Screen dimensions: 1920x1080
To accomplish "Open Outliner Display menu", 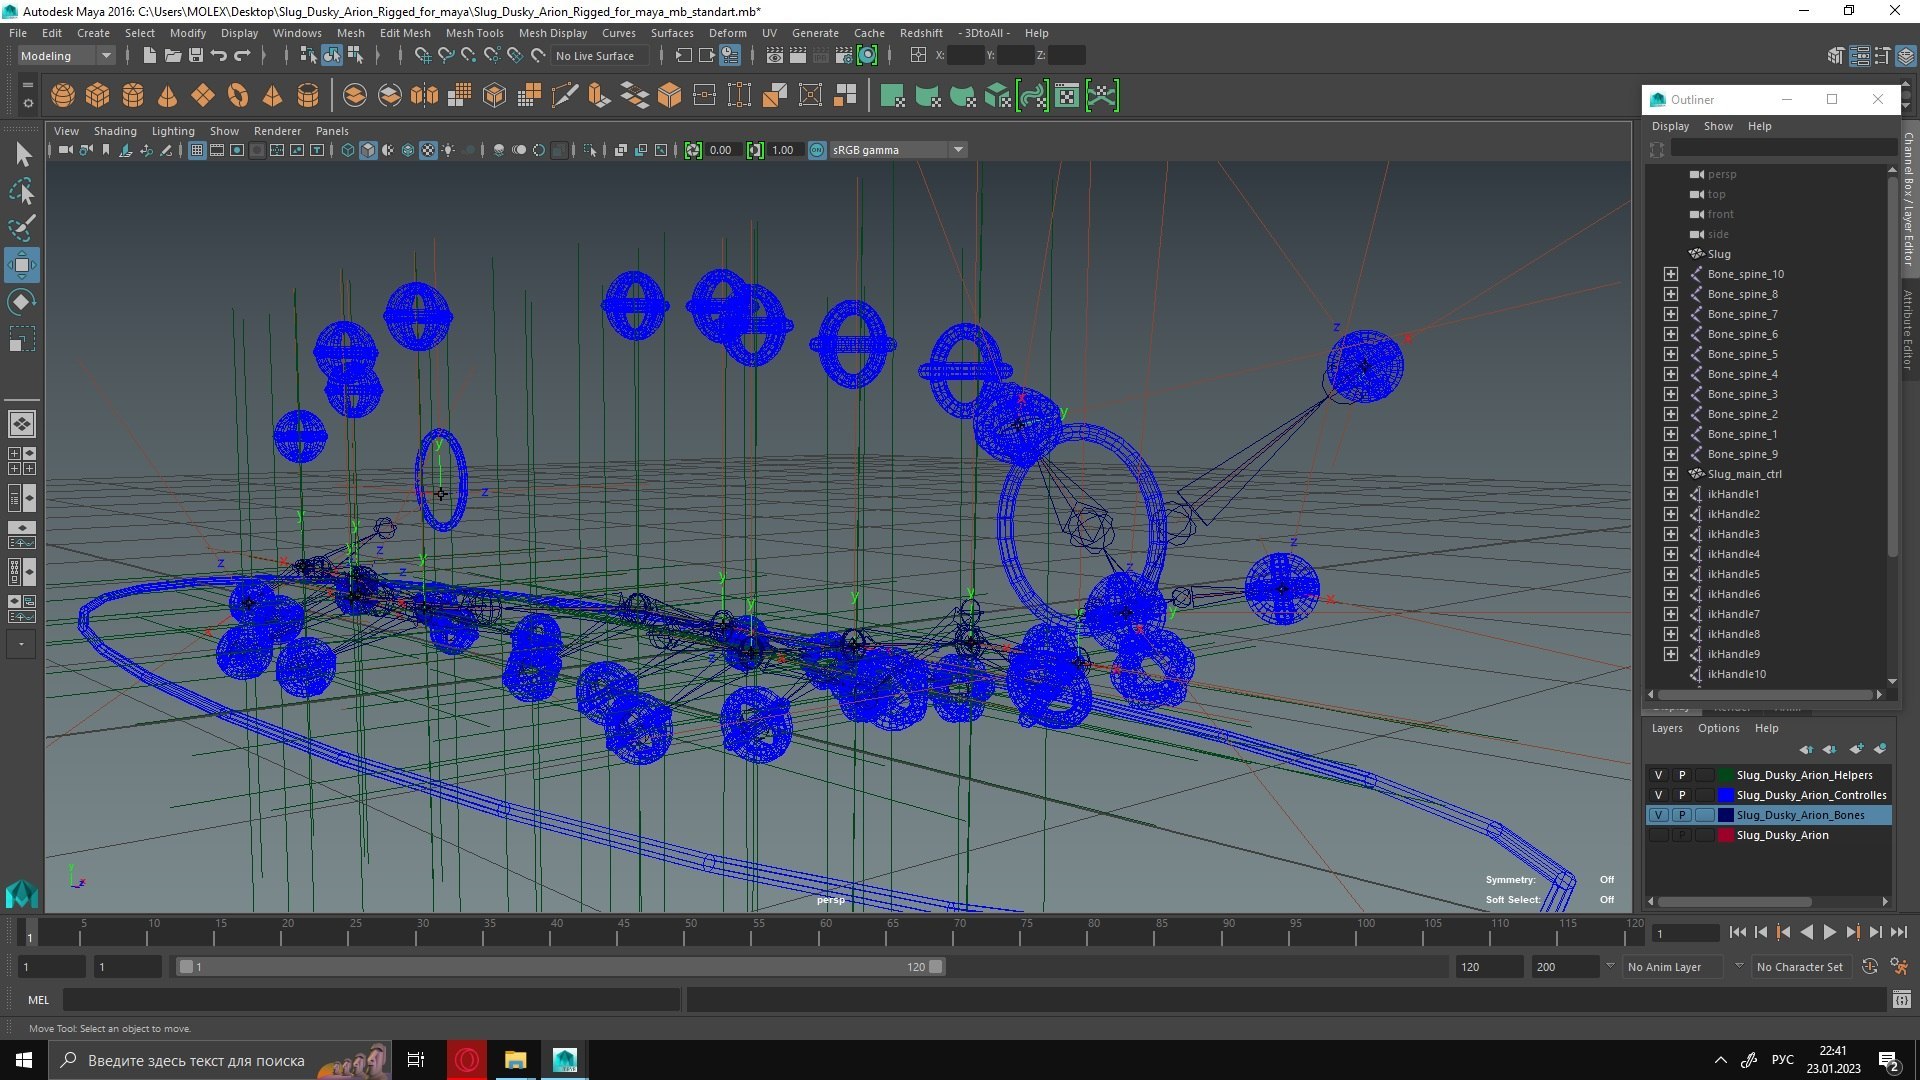I will pos(1670,126).
